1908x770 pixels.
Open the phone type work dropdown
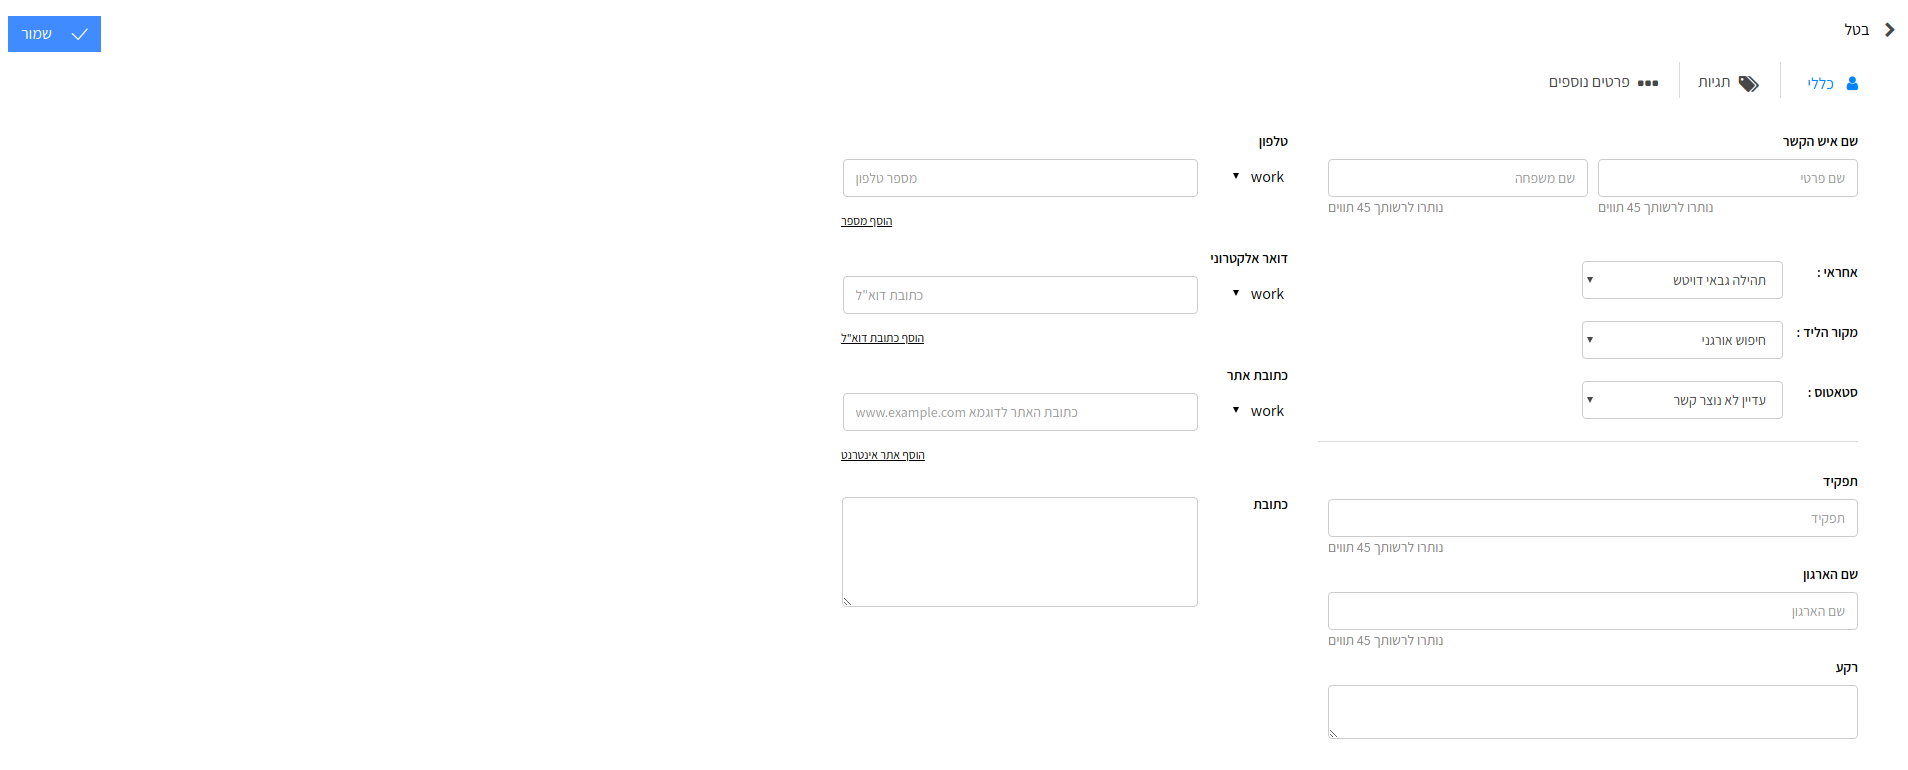click(1258, 177)
